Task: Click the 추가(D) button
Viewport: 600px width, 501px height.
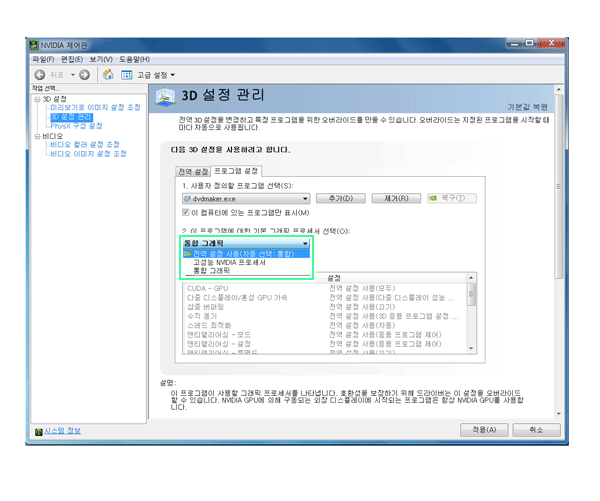Action: point(341,198)
